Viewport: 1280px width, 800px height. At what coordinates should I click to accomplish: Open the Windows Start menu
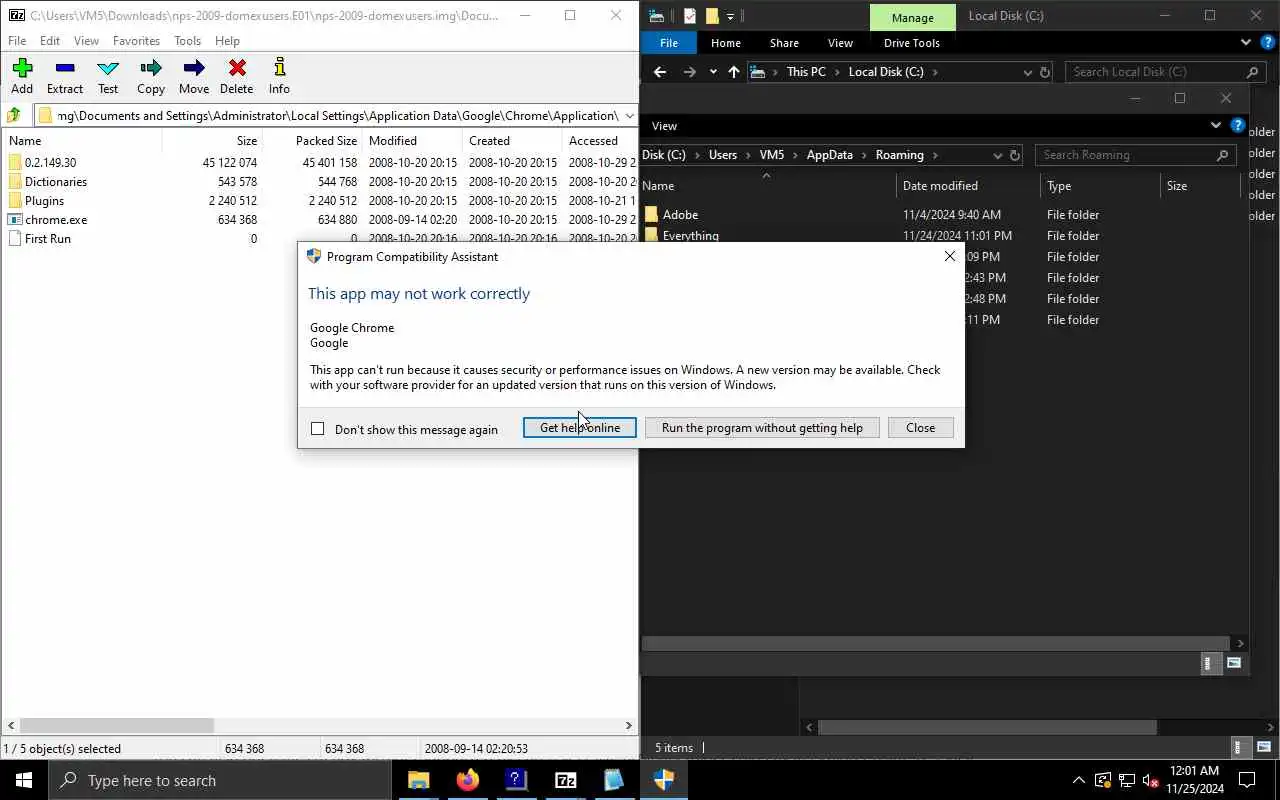point(24,780)
